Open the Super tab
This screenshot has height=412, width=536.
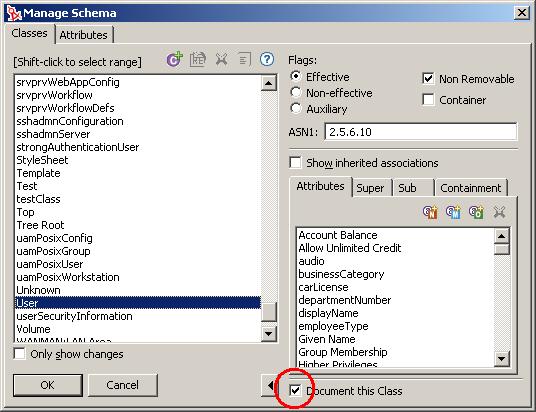371,188
